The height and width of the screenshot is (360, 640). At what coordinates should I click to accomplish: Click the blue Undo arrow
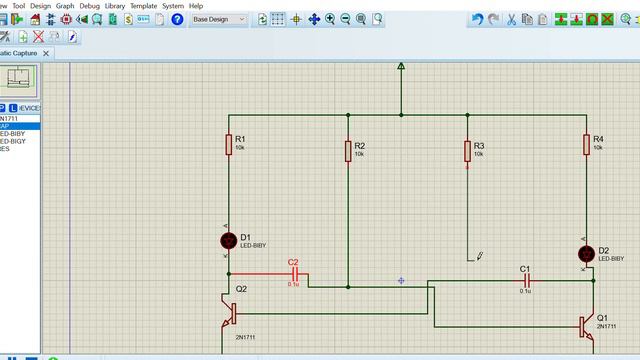tap(478, 19)
